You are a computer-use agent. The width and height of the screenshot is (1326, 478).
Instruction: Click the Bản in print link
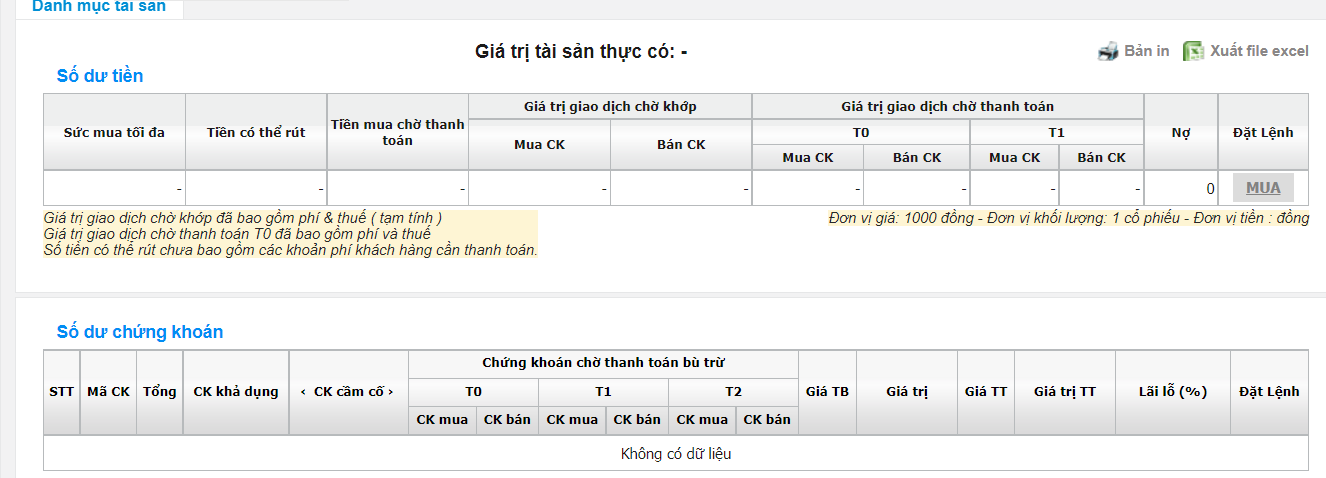(1146, 51)
